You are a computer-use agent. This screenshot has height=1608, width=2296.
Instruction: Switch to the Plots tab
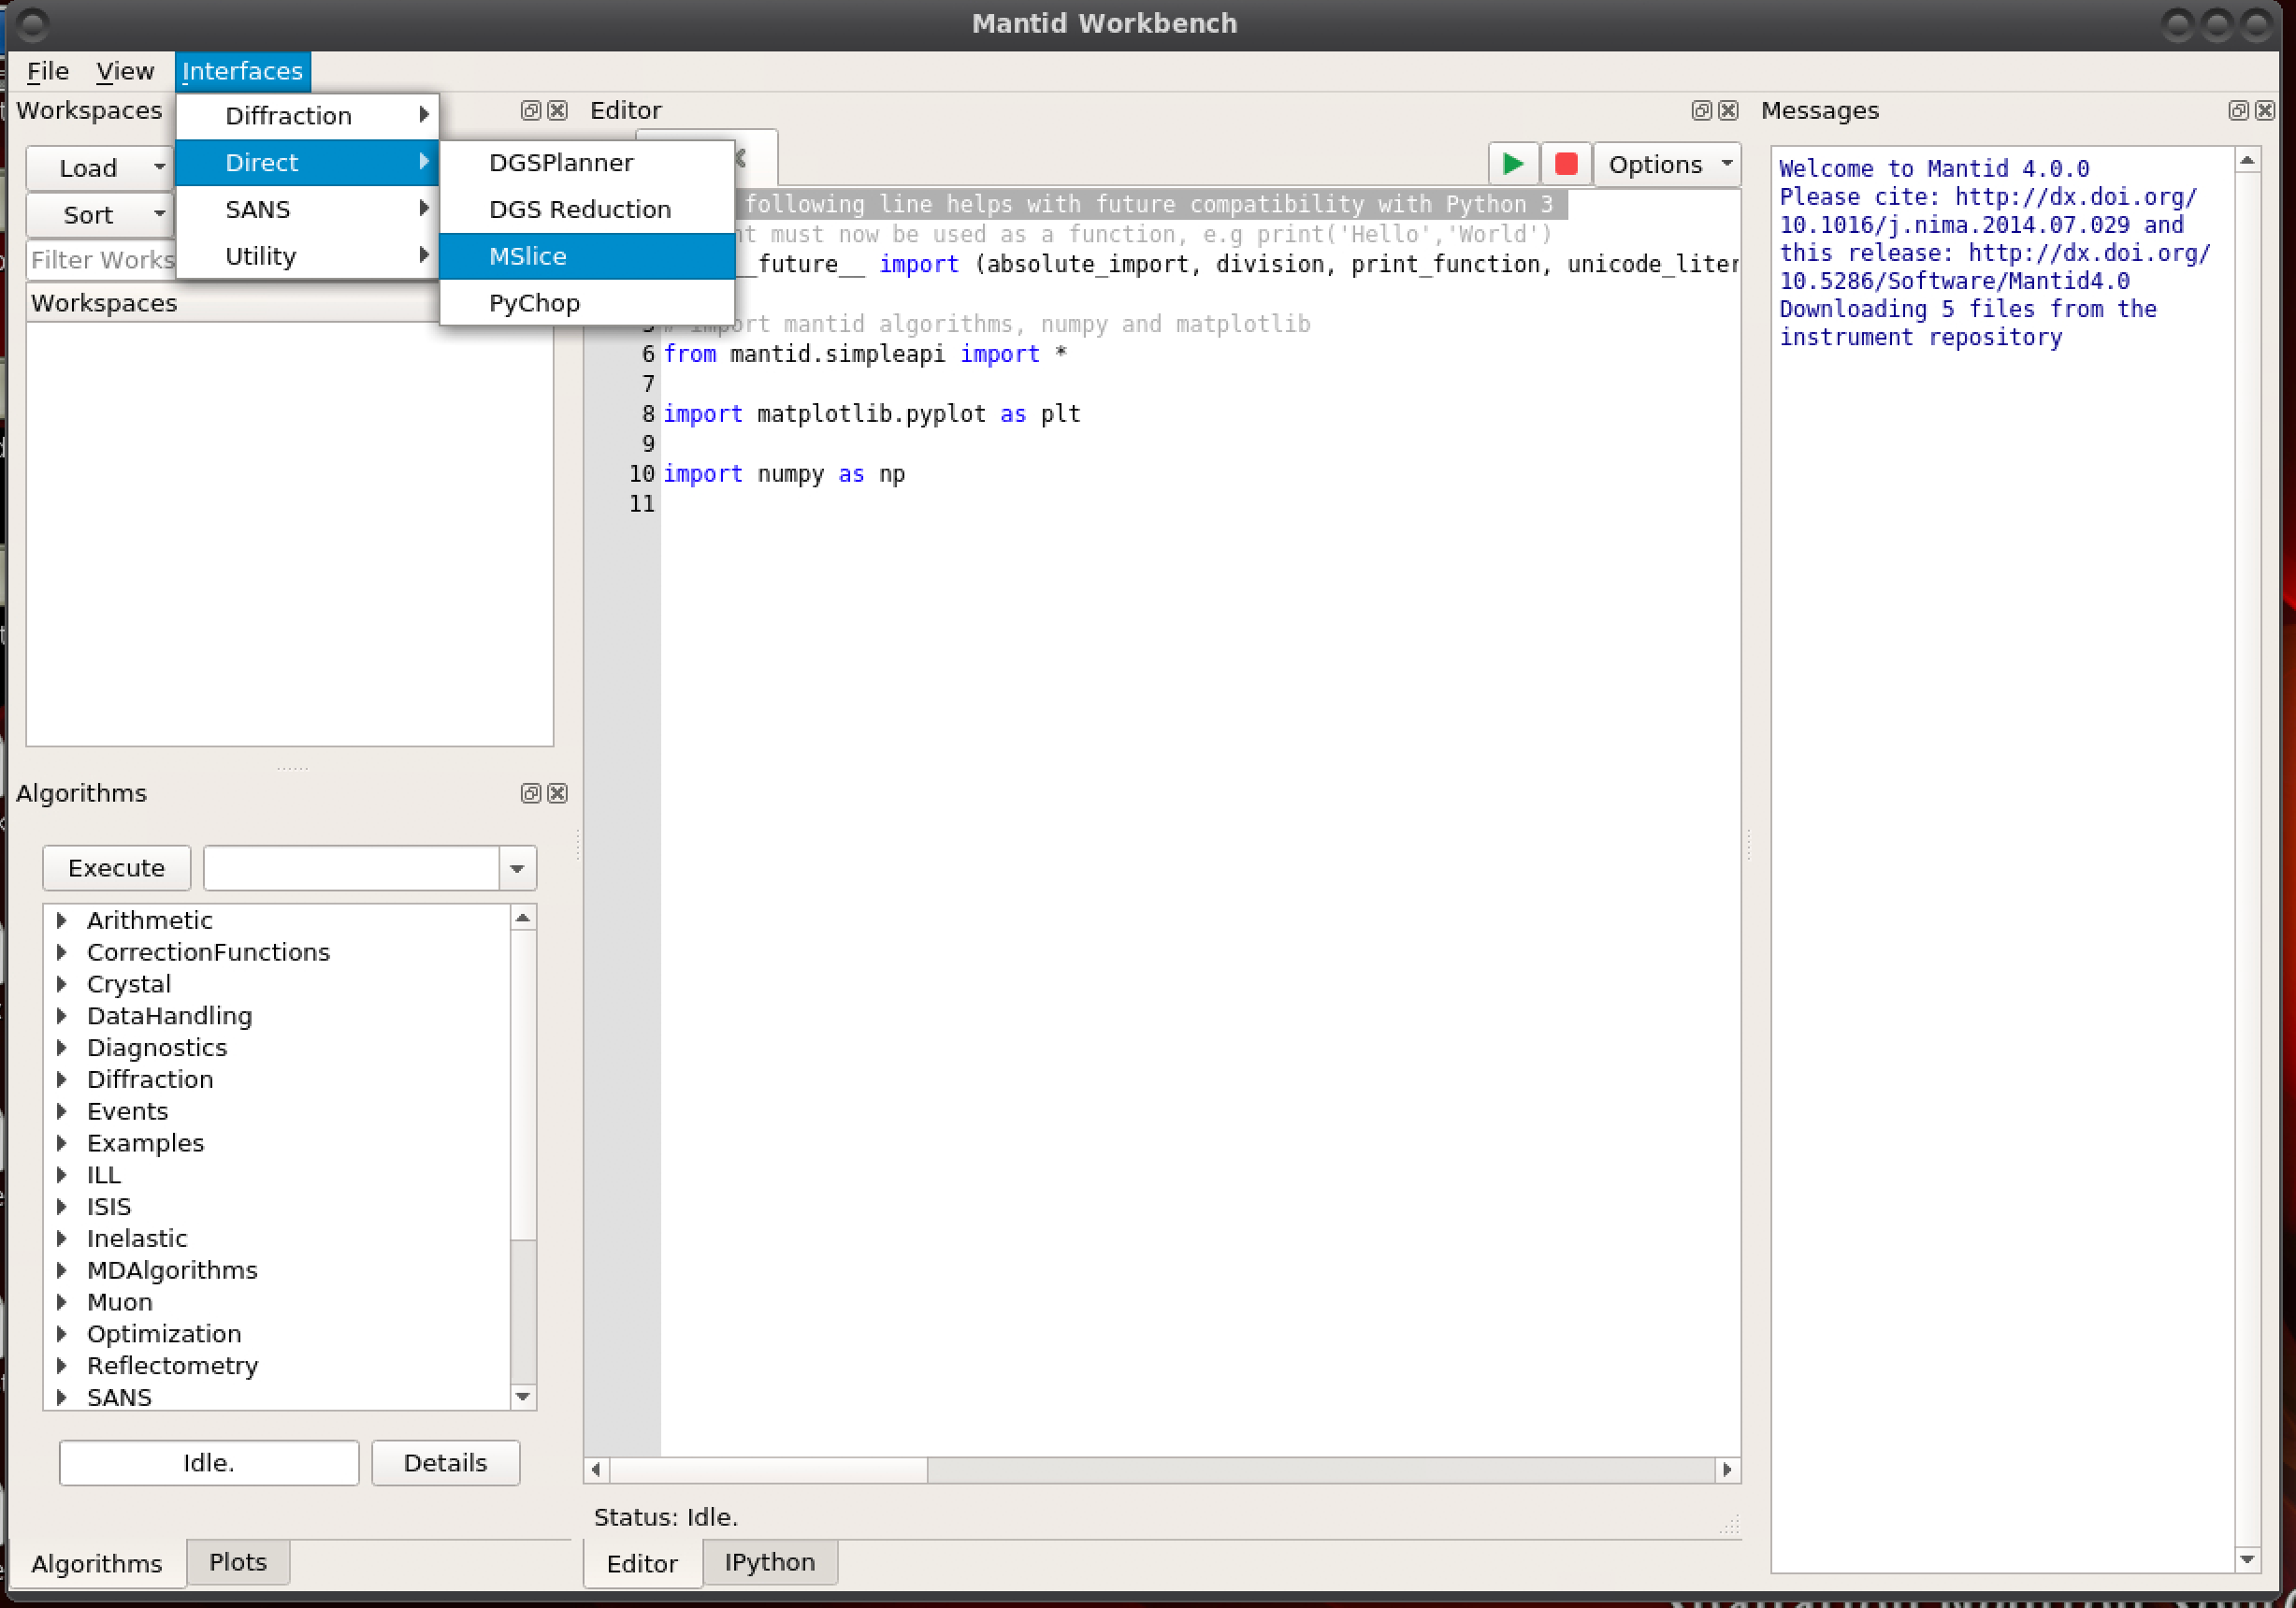tap(237, 1562)
